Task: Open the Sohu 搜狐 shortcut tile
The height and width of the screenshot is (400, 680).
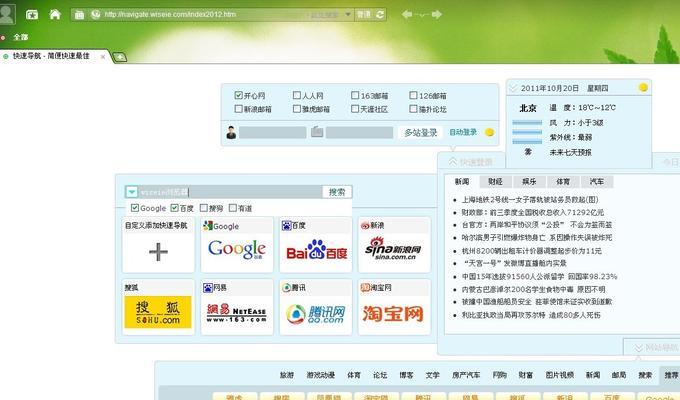Action: tap(158, 307)
